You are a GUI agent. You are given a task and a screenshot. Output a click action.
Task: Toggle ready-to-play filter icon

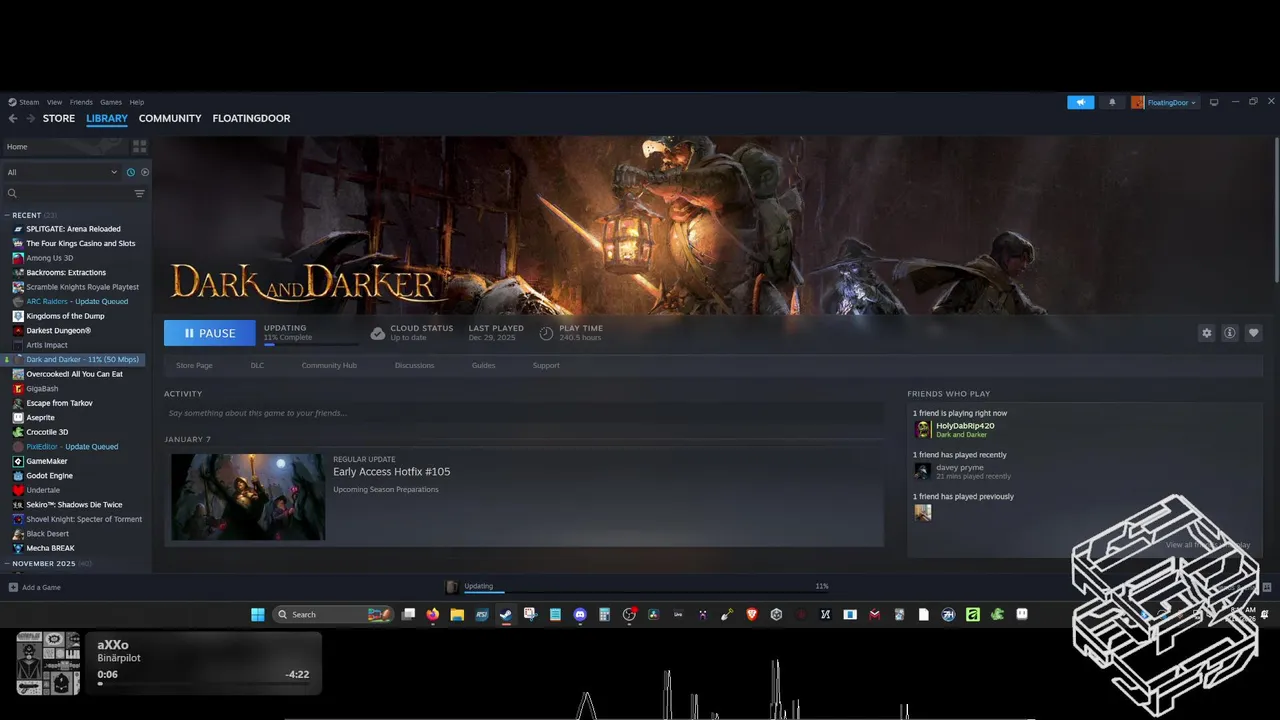tap(144, 172)
